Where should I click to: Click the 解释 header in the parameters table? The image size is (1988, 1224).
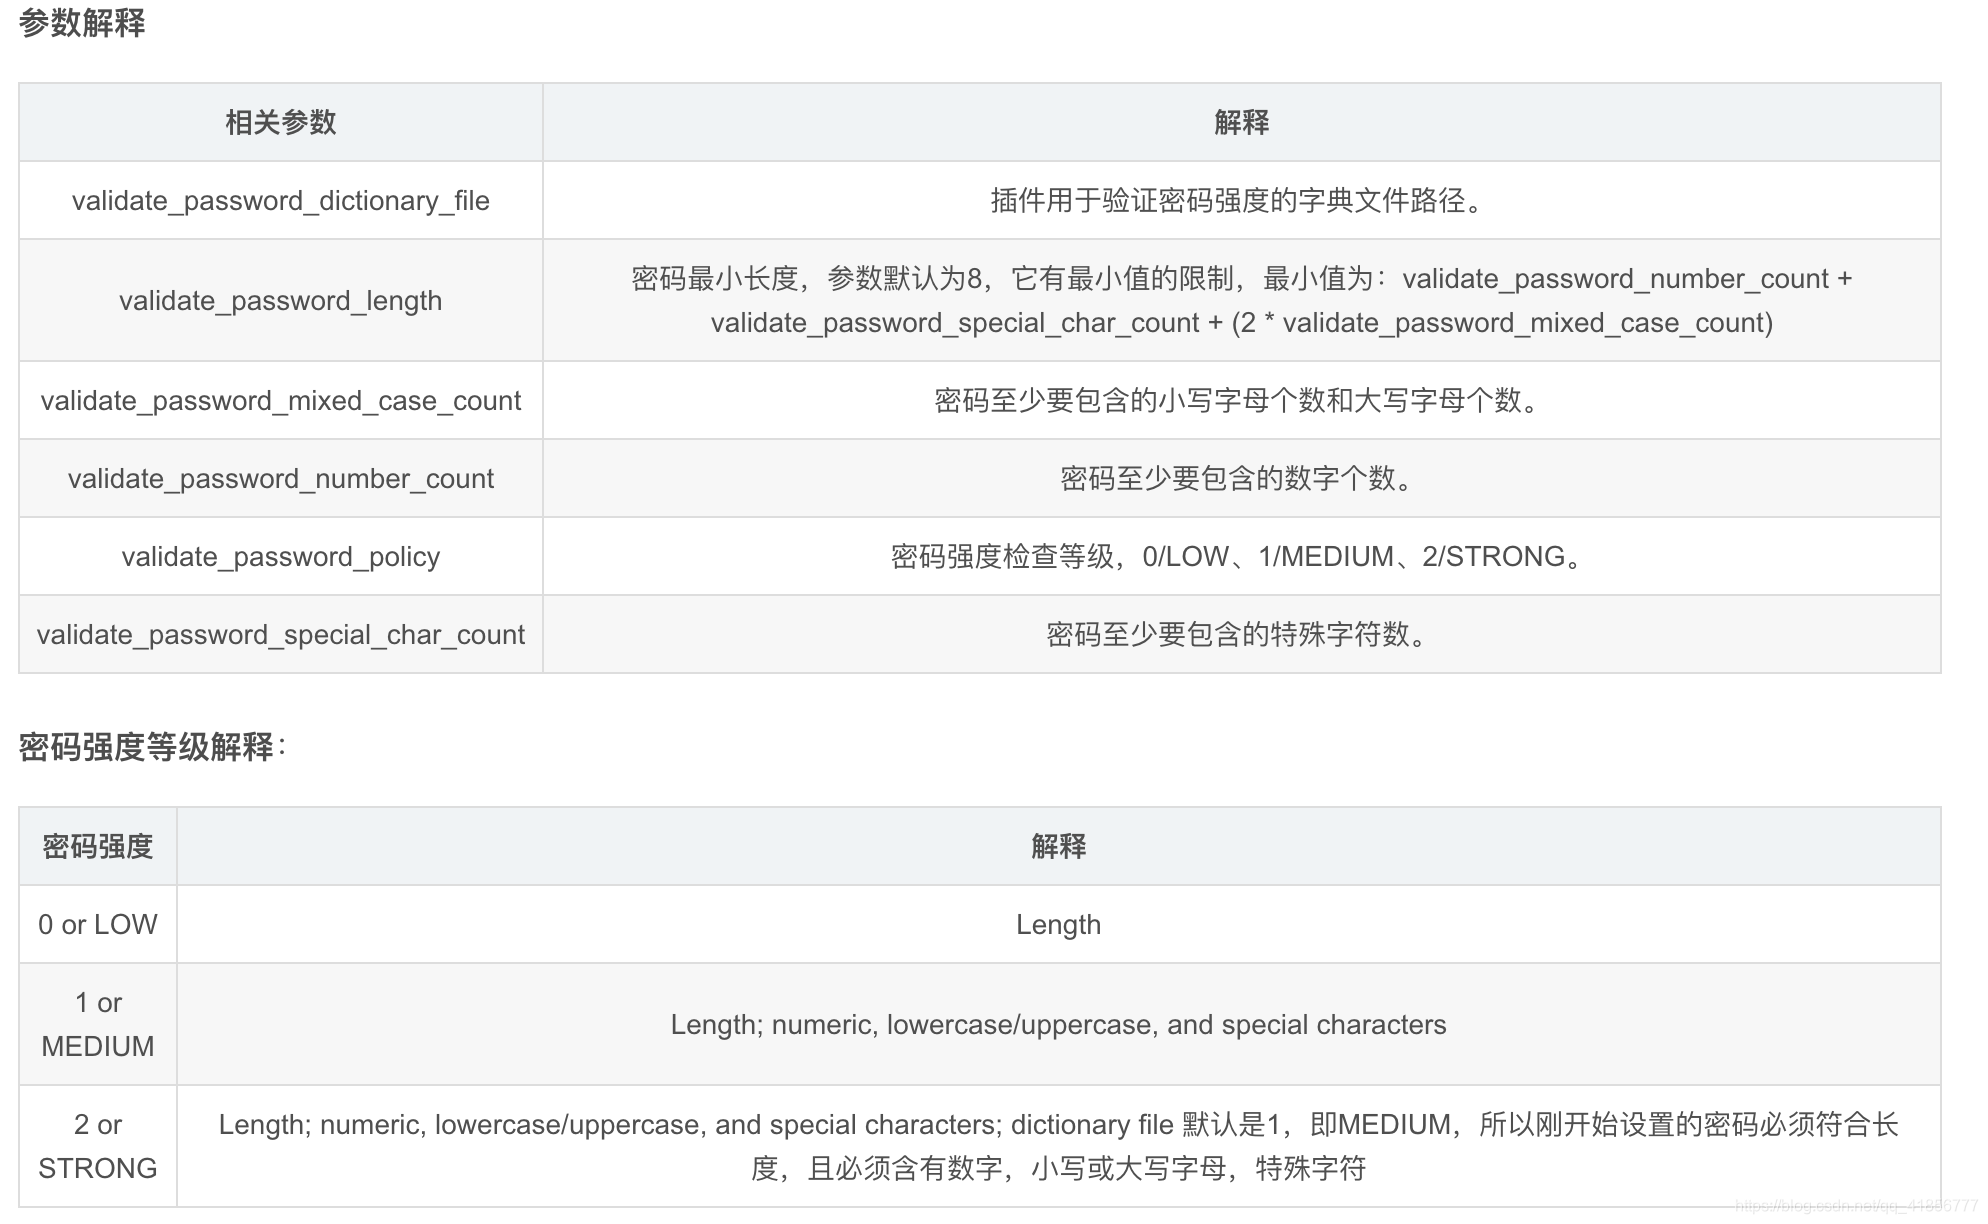point(1241,122)
